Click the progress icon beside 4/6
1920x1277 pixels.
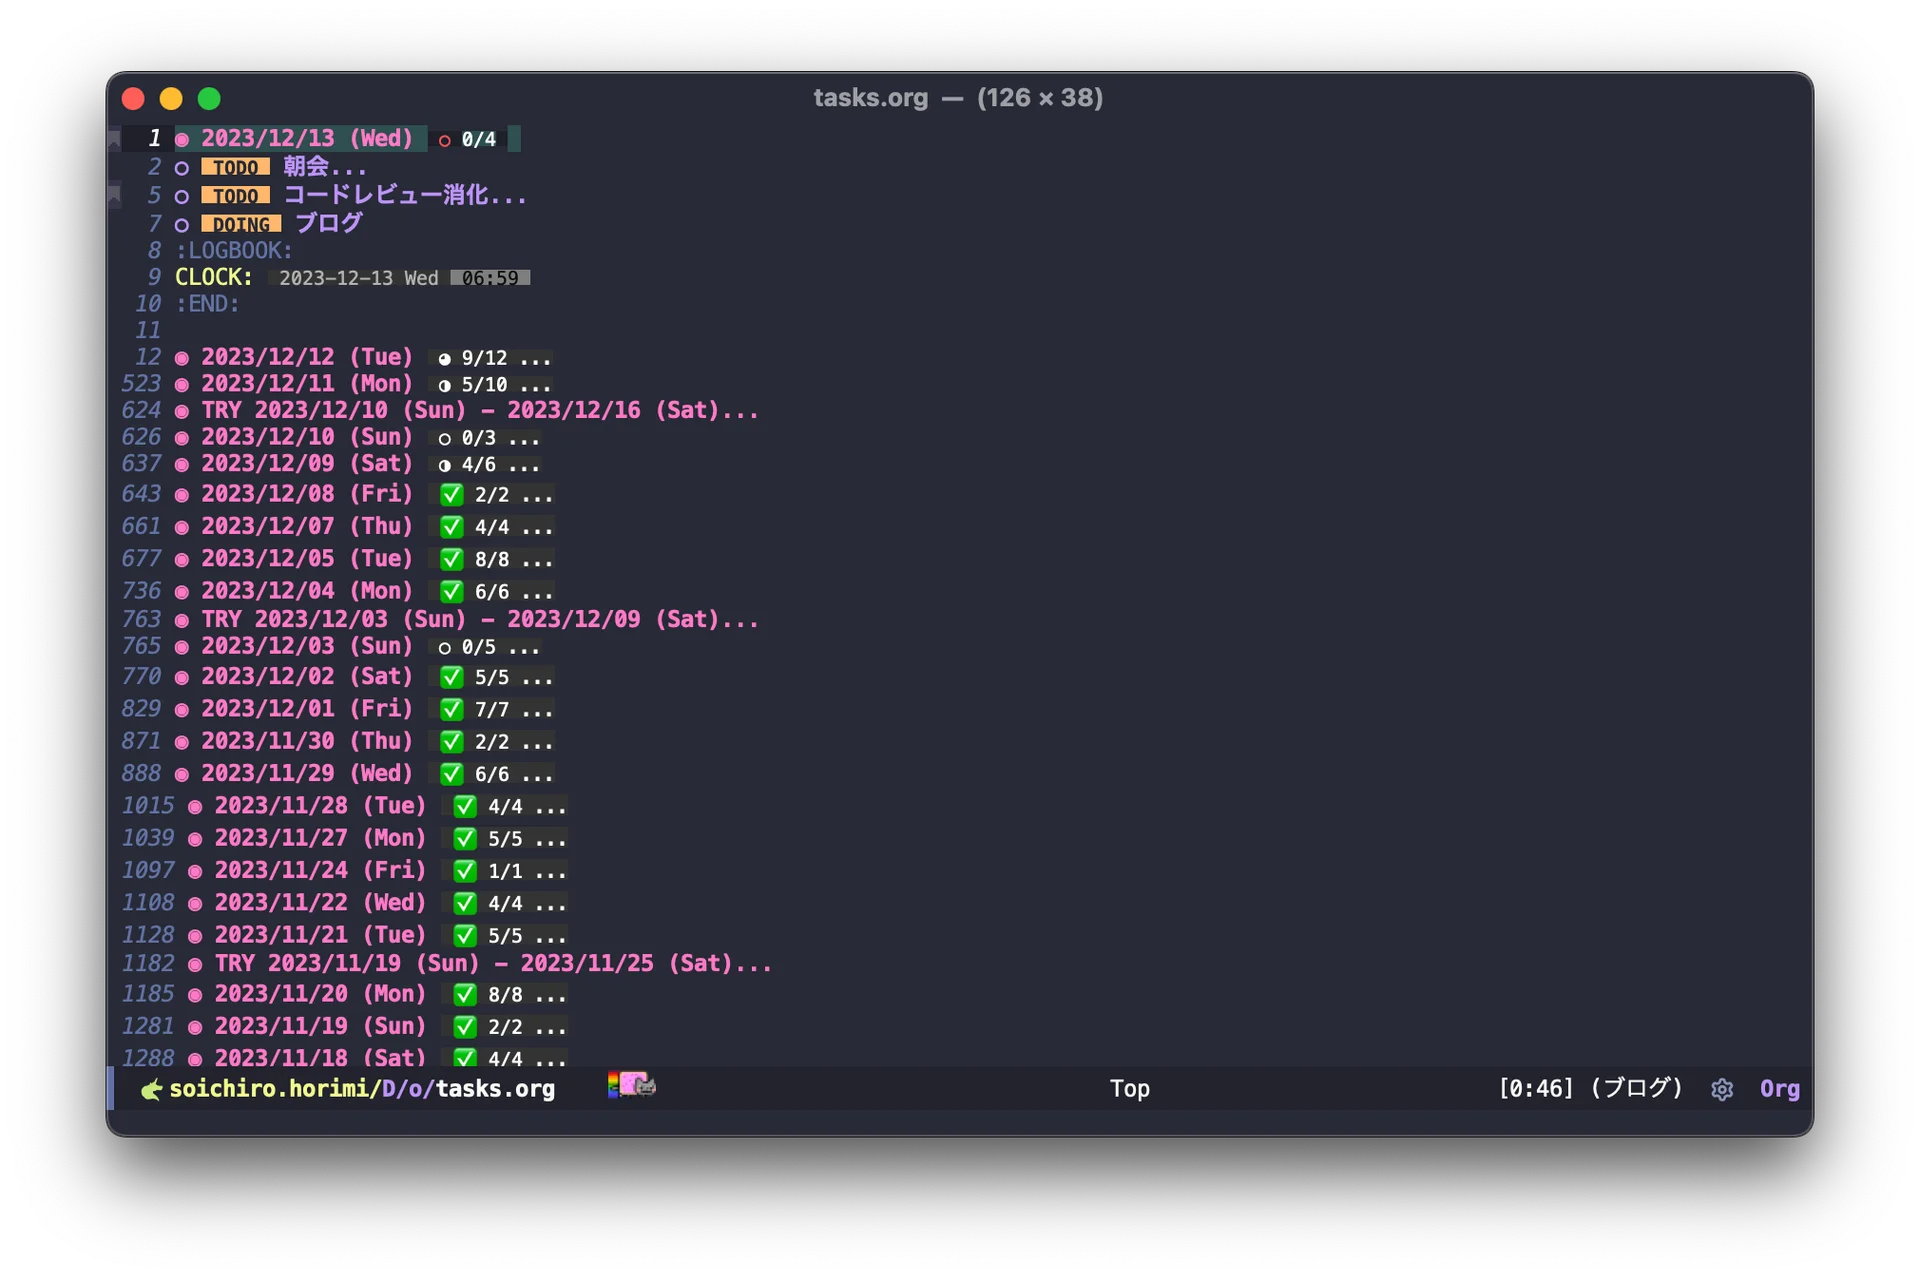point(445,466)
